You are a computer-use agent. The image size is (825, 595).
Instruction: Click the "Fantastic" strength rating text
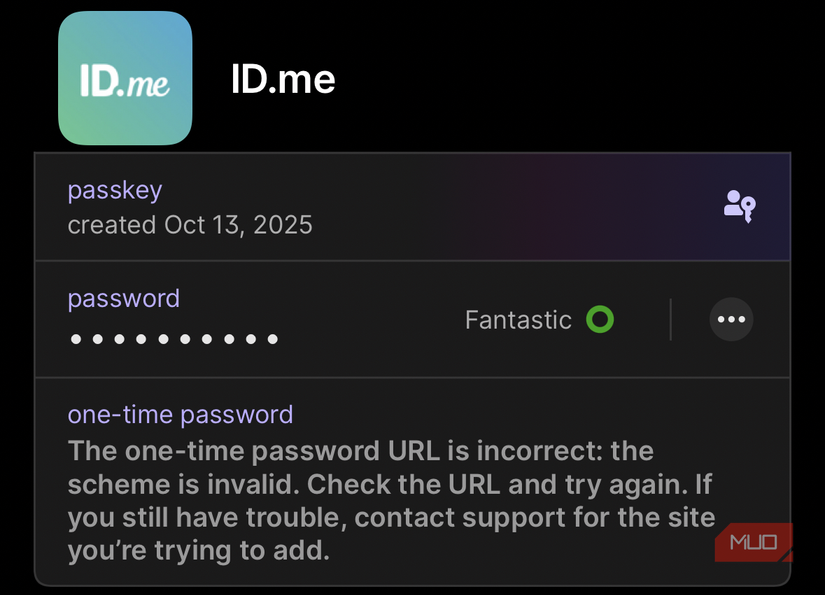point(518,320)
